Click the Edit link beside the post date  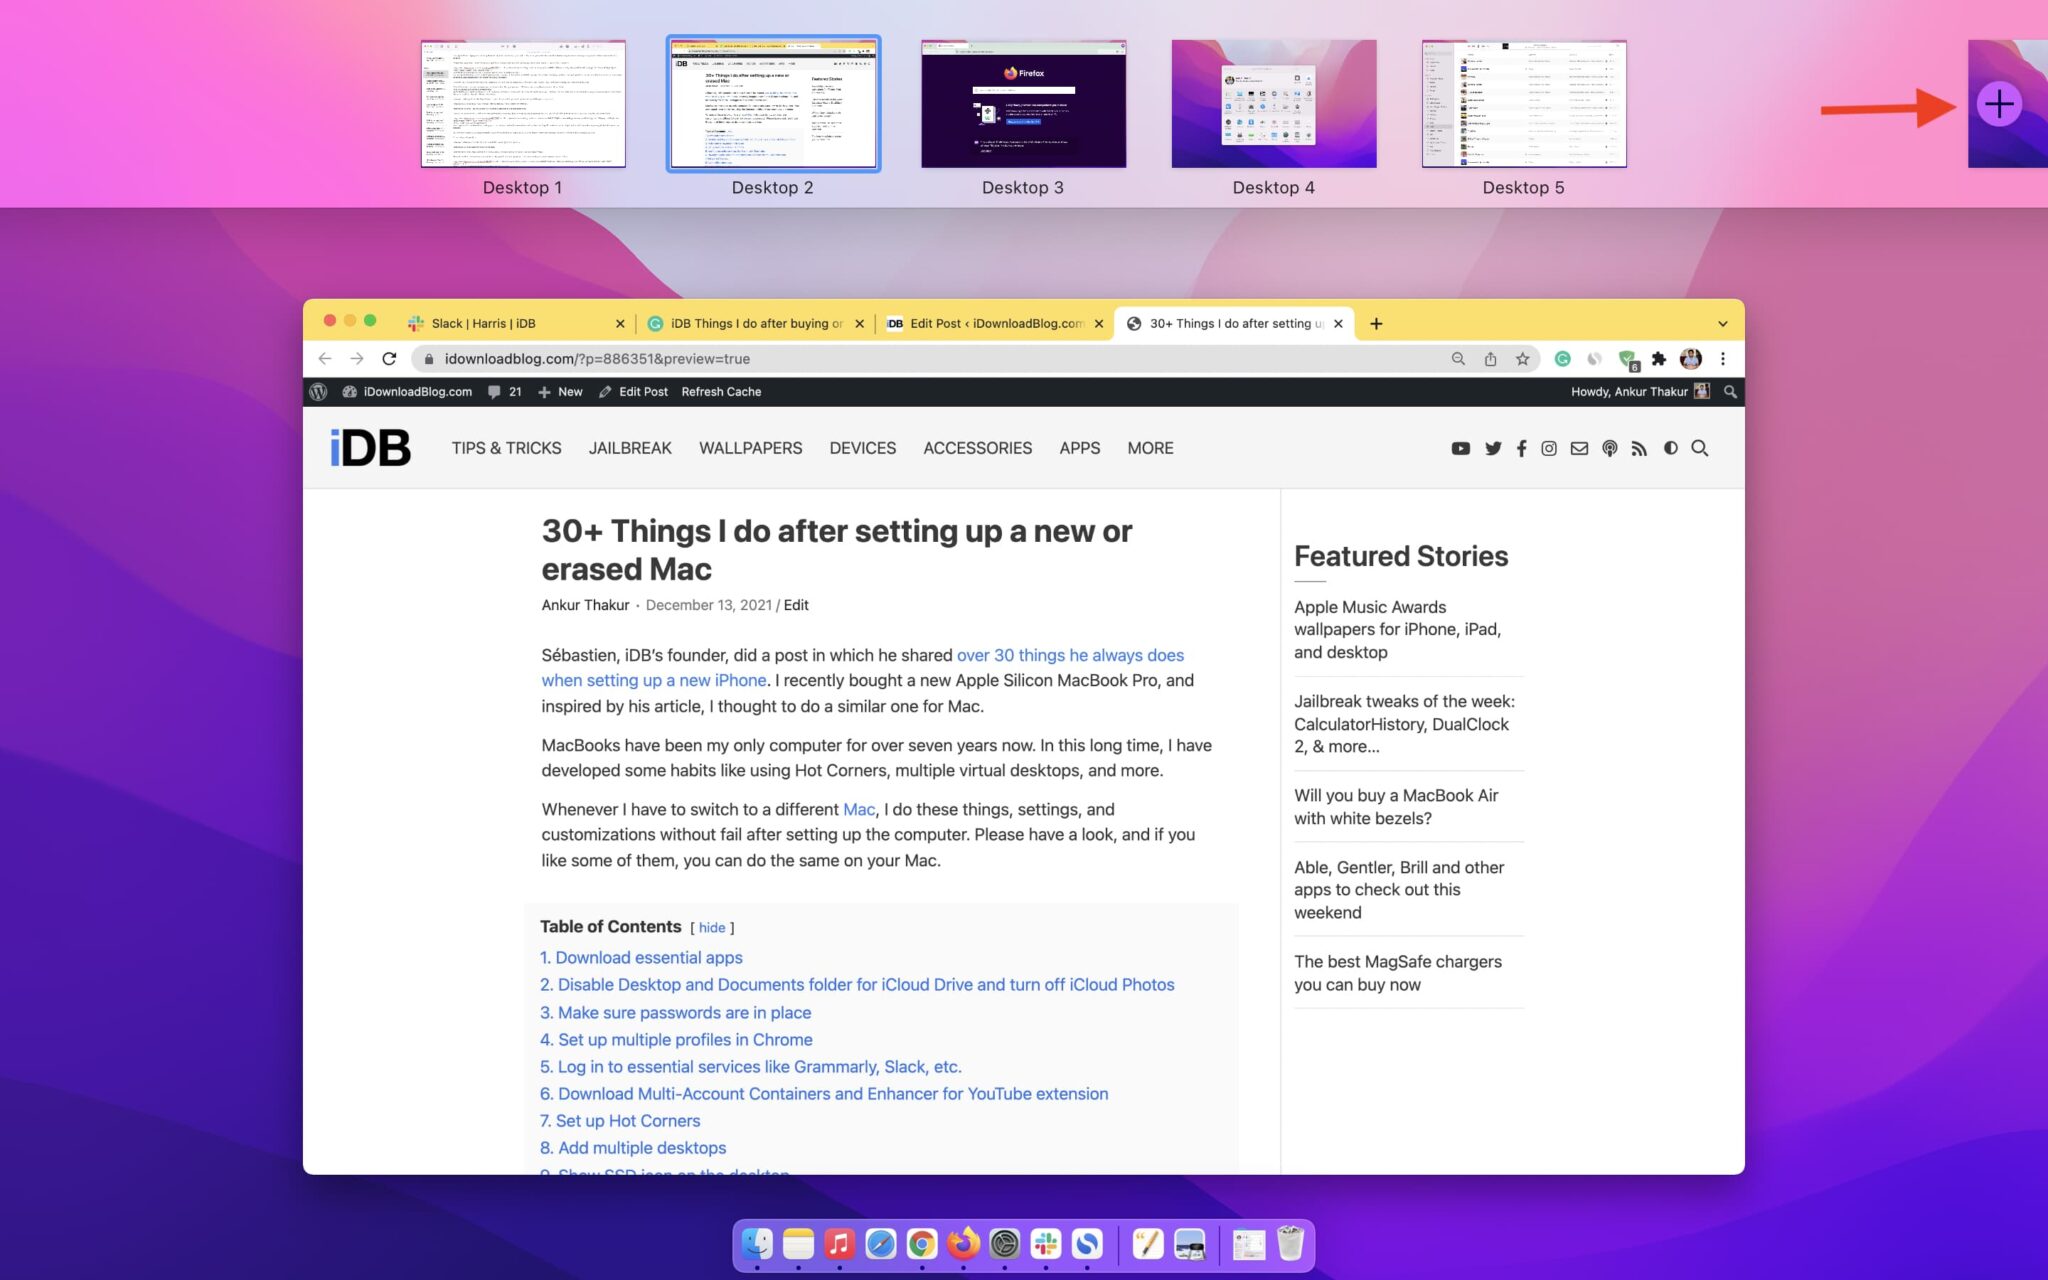pos(796,605)
